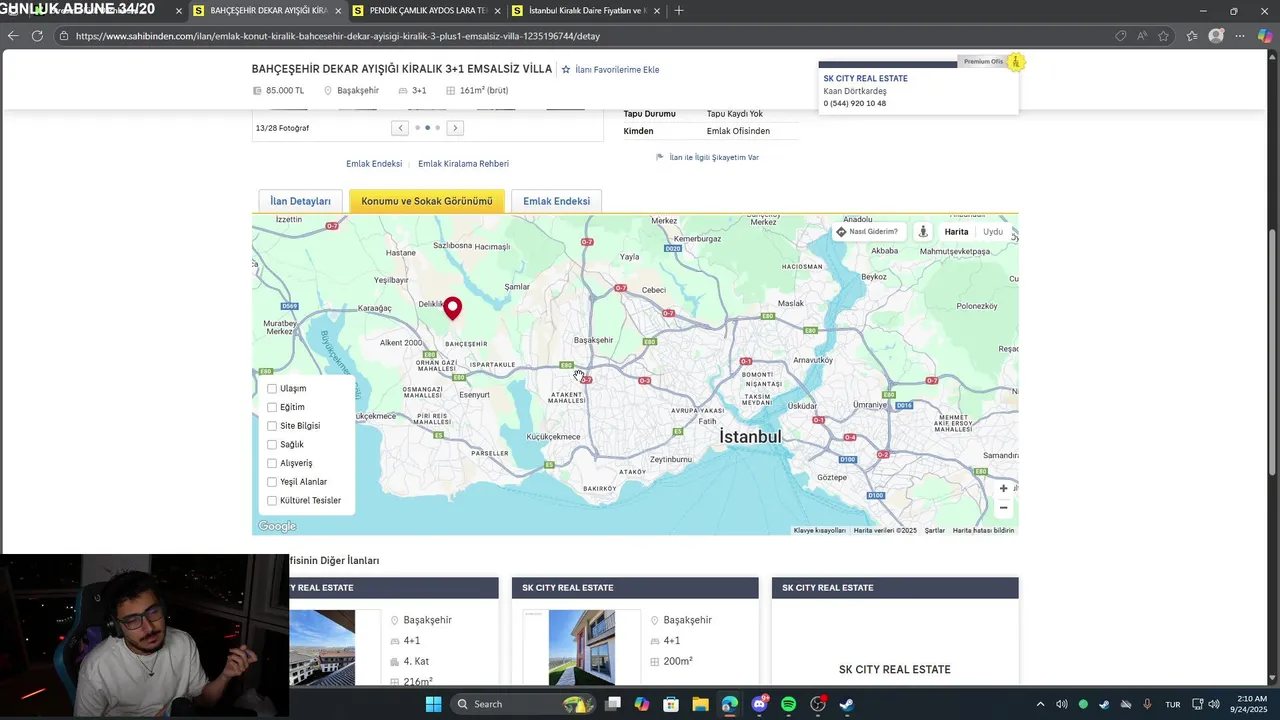Check the Yeşil Alanlar map layer
Image resolution: width=1280 pixels, height=720 pixels.
pyautogui.click(x=272, y=482)
